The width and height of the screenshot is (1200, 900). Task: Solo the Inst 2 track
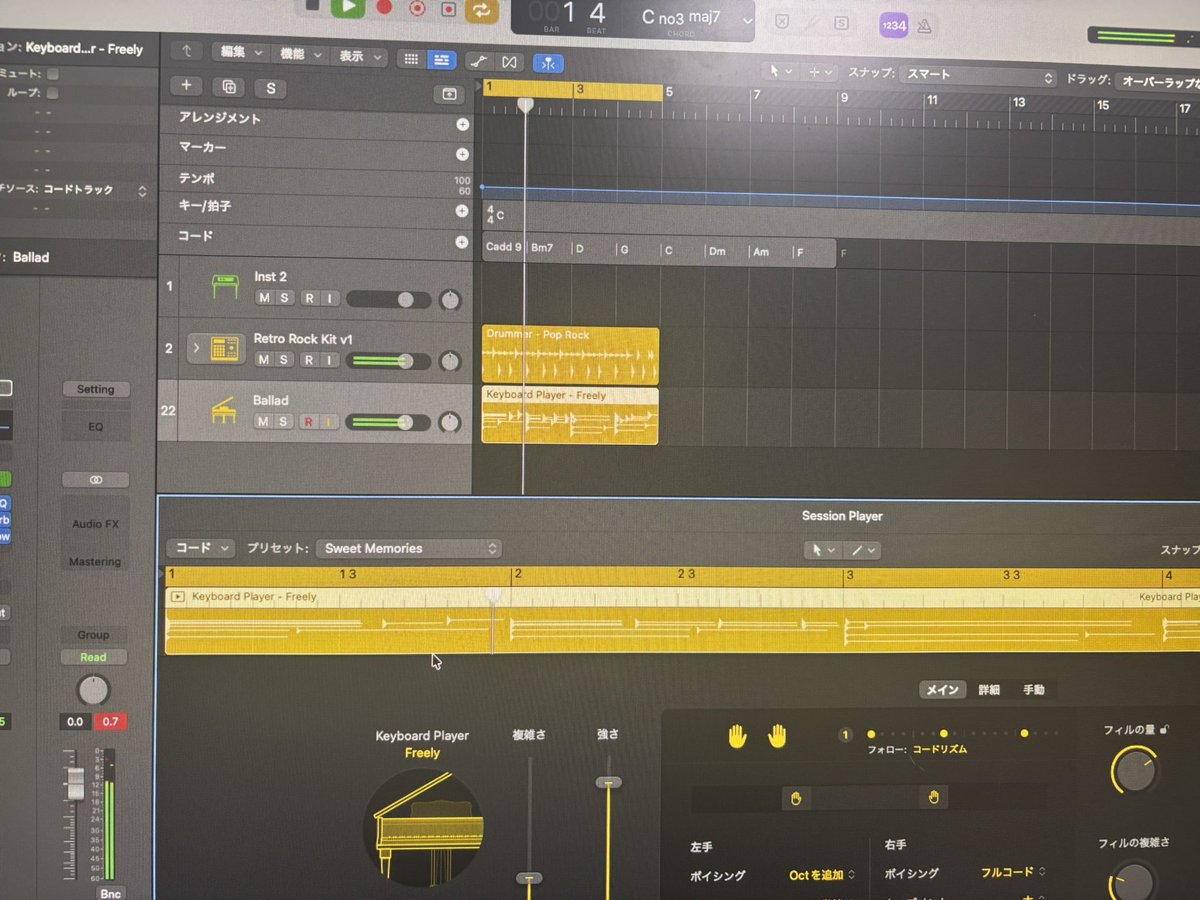pyautogui.click(x=285, y=298)
